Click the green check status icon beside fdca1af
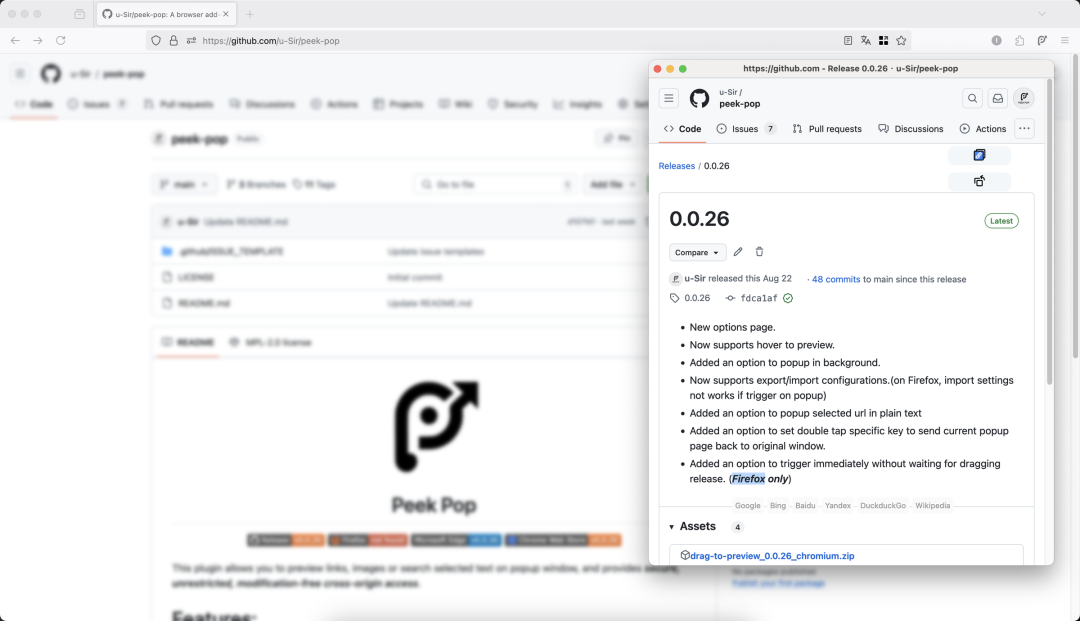 [x=788, y=298]
